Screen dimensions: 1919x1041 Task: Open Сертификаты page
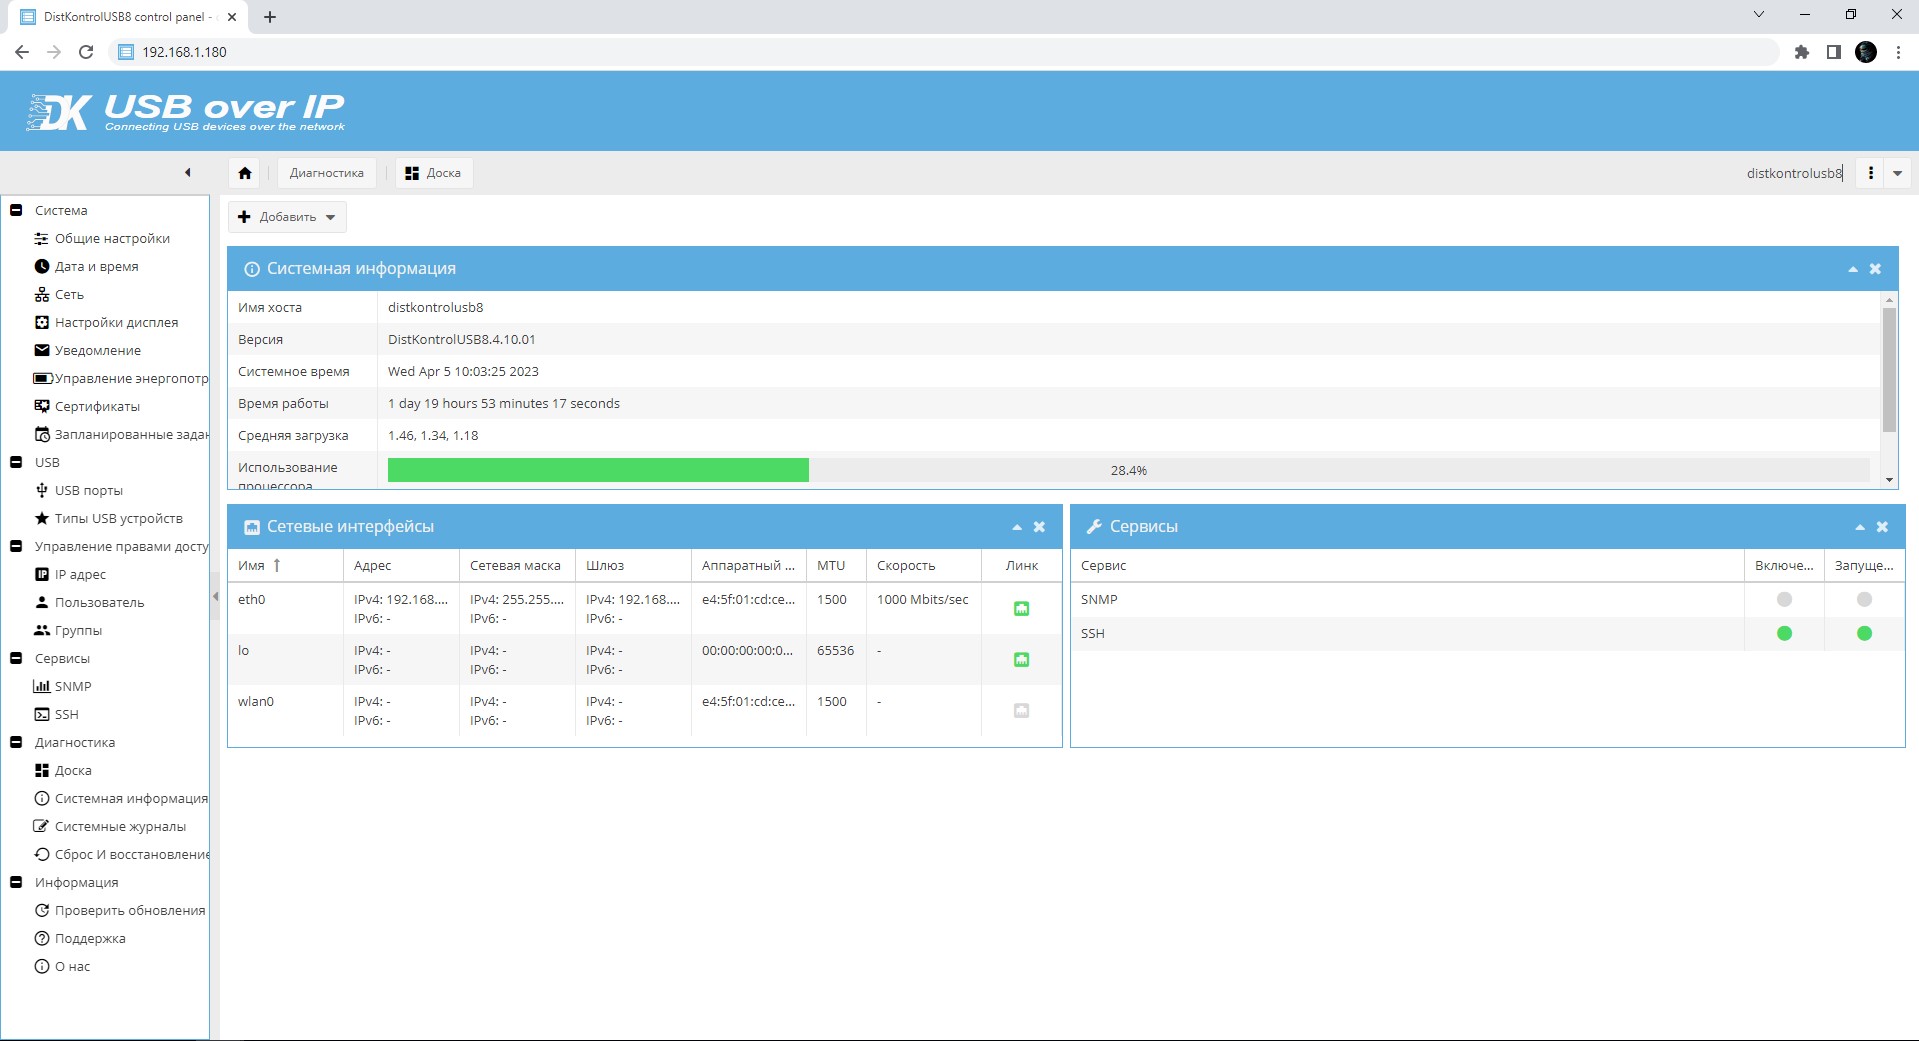click(x=97, y=406)
